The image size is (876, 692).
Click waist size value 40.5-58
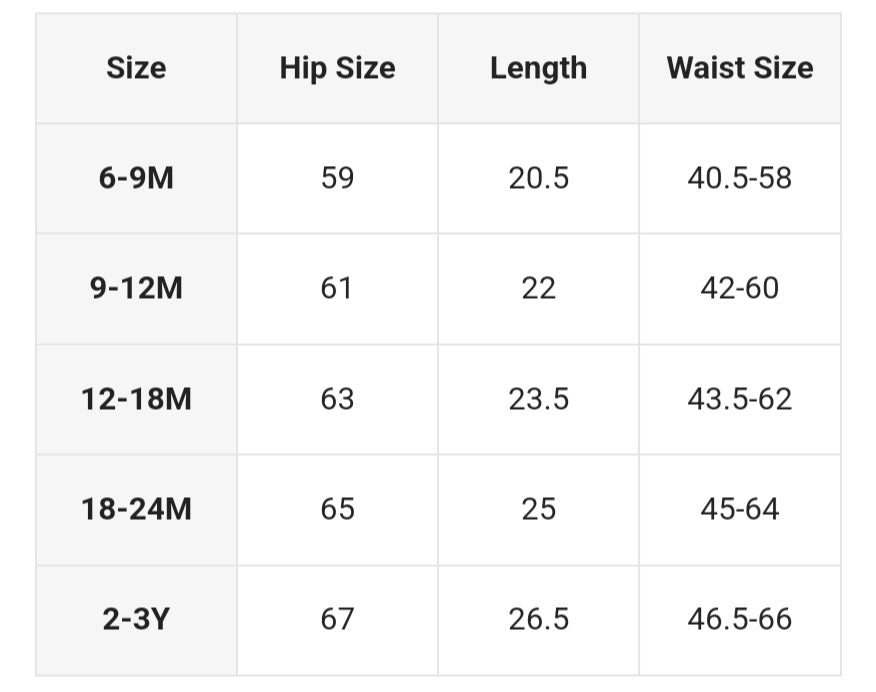pos(739,178)
